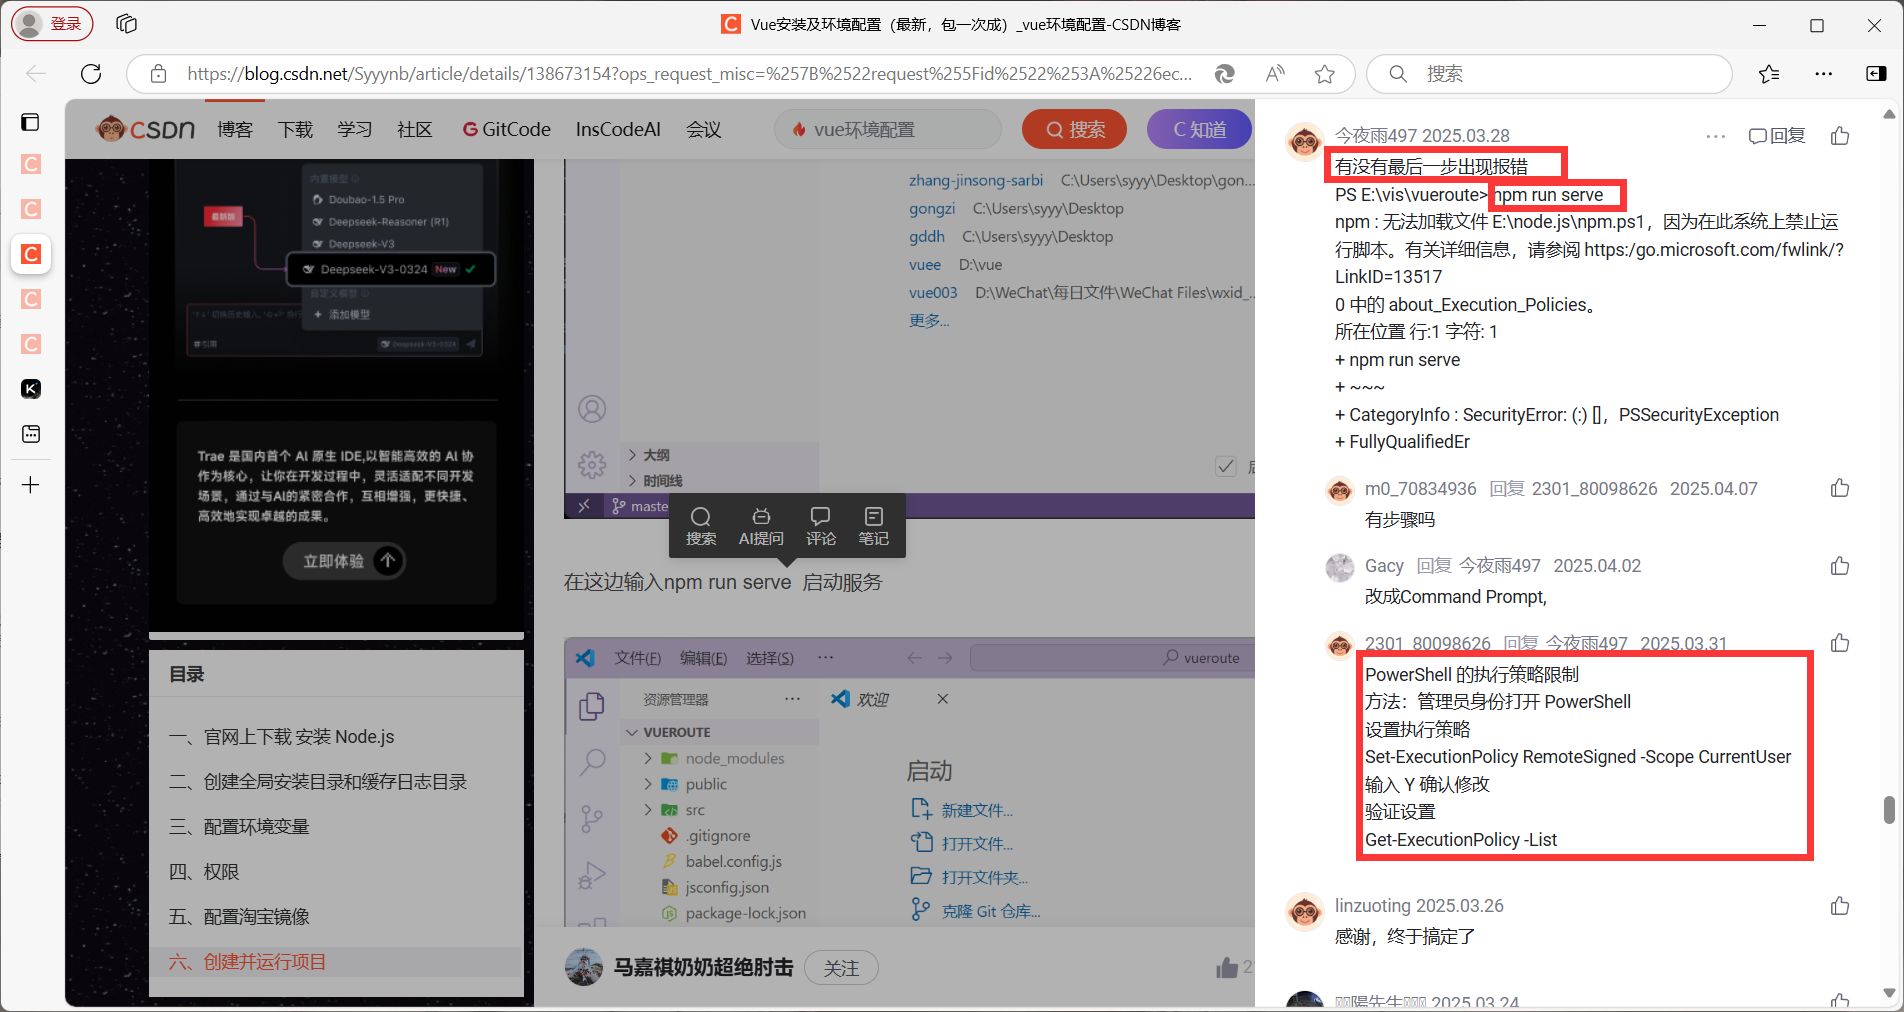The width and height of the screenshot is (1904, 1012).
Task: Click username Gacy
Action: (1384, 566)
